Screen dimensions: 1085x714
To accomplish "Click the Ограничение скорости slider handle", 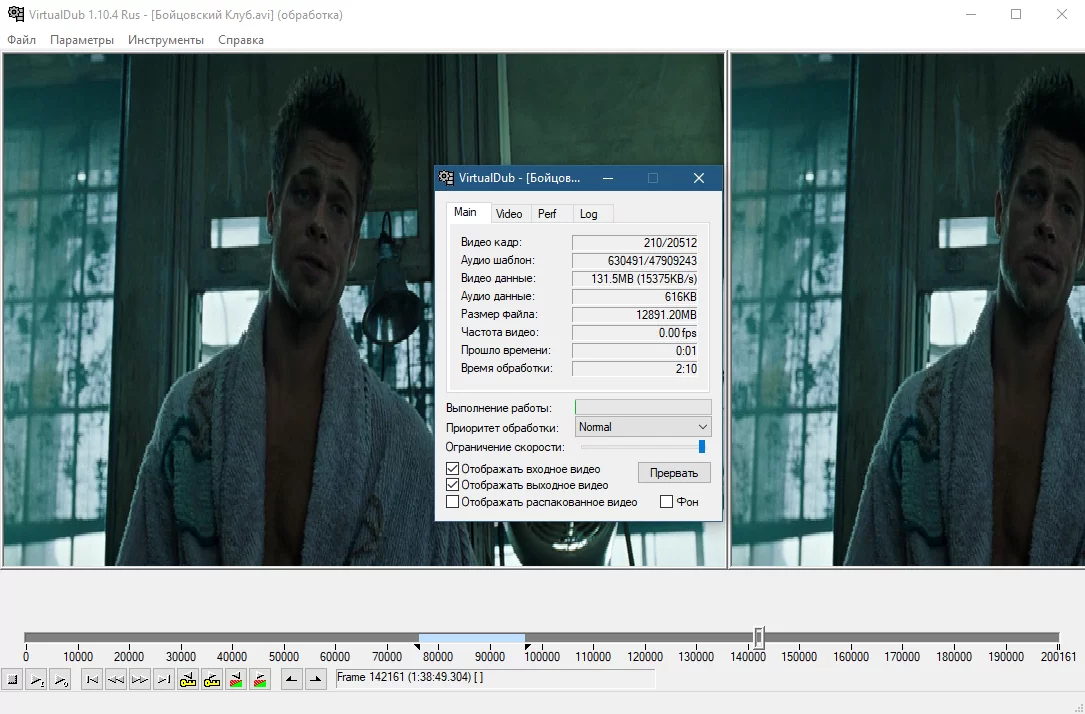I will (702, 447).
